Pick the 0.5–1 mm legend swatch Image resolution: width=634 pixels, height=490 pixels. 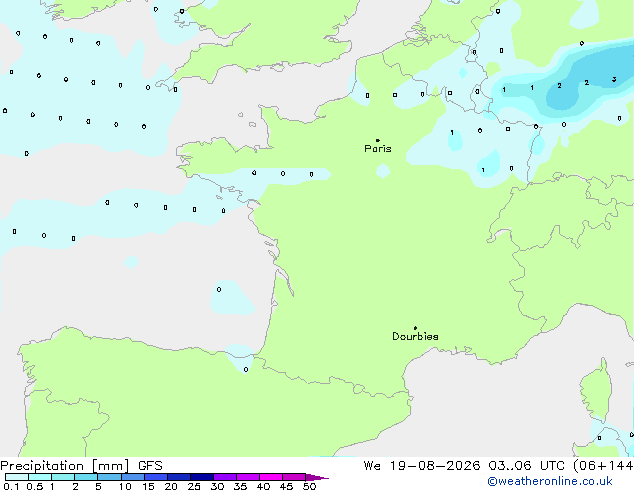(x=40, y=477)
